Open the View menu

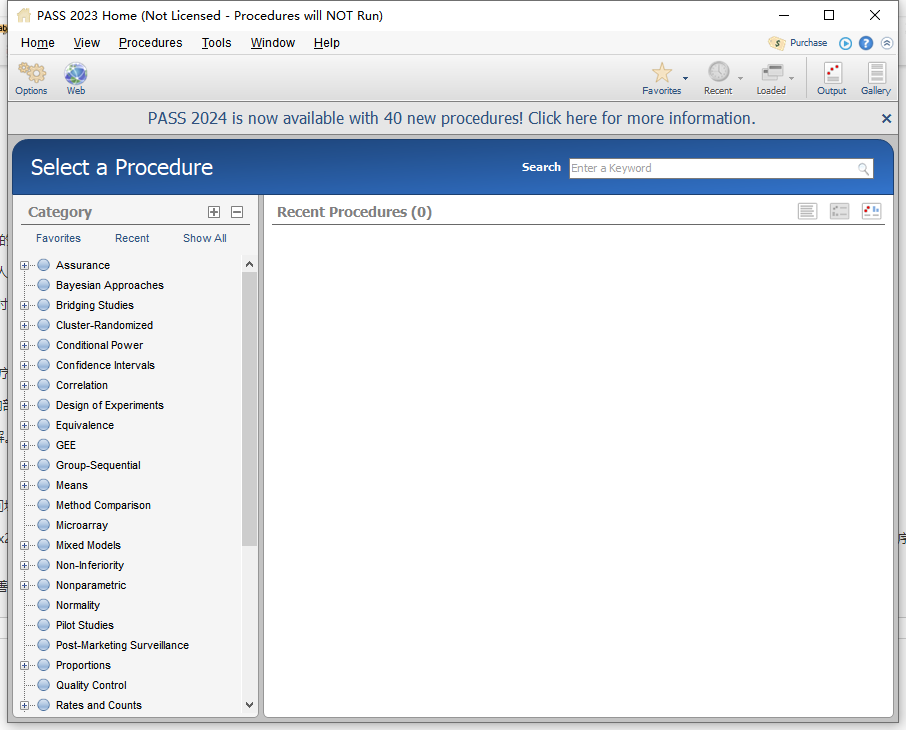tap(87, 43)
